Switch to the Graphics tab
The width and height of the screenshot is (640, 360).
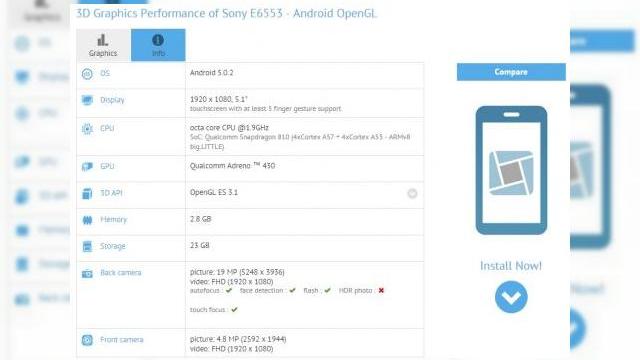point(103,45)
